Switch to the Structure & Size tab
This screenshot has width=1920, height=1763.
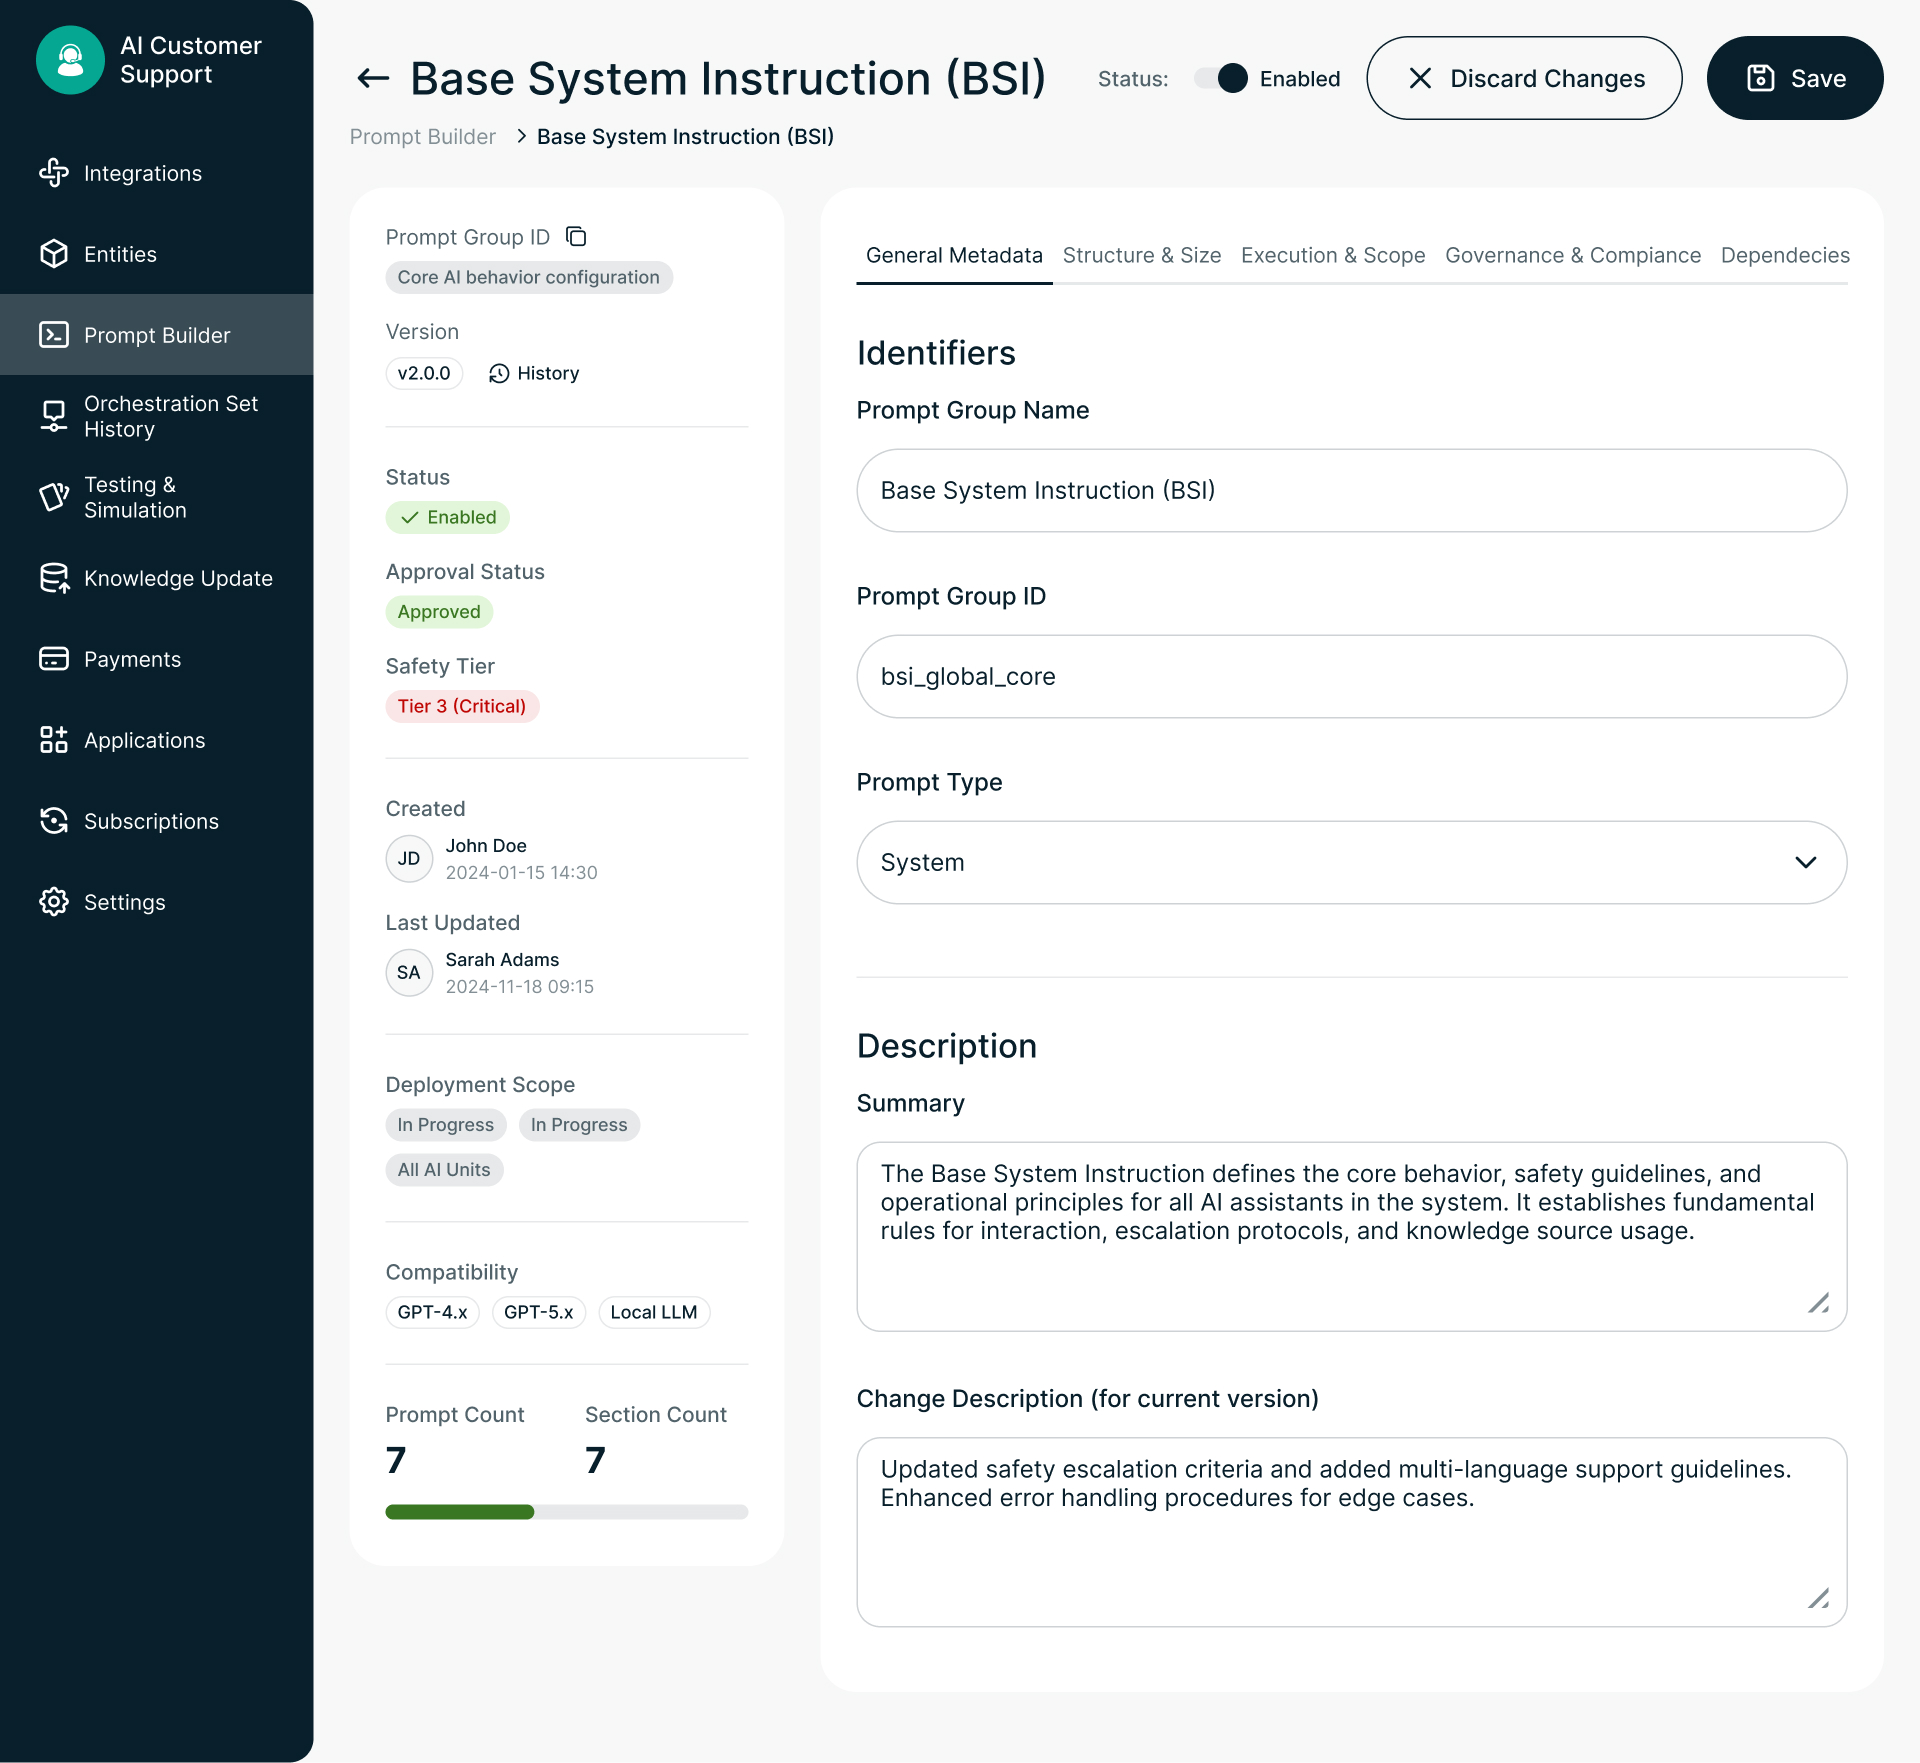pyautogui.click(x=1141, y=255)
